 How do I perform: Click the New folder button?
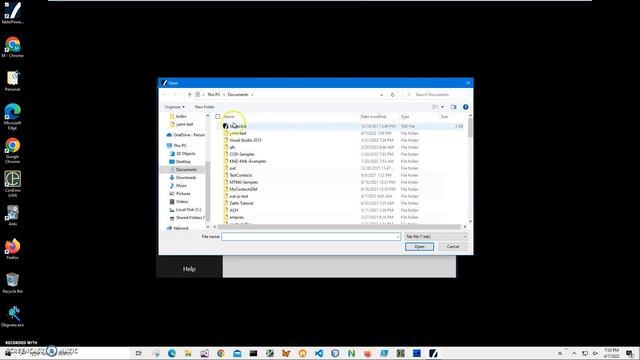[x=204, y=107]
